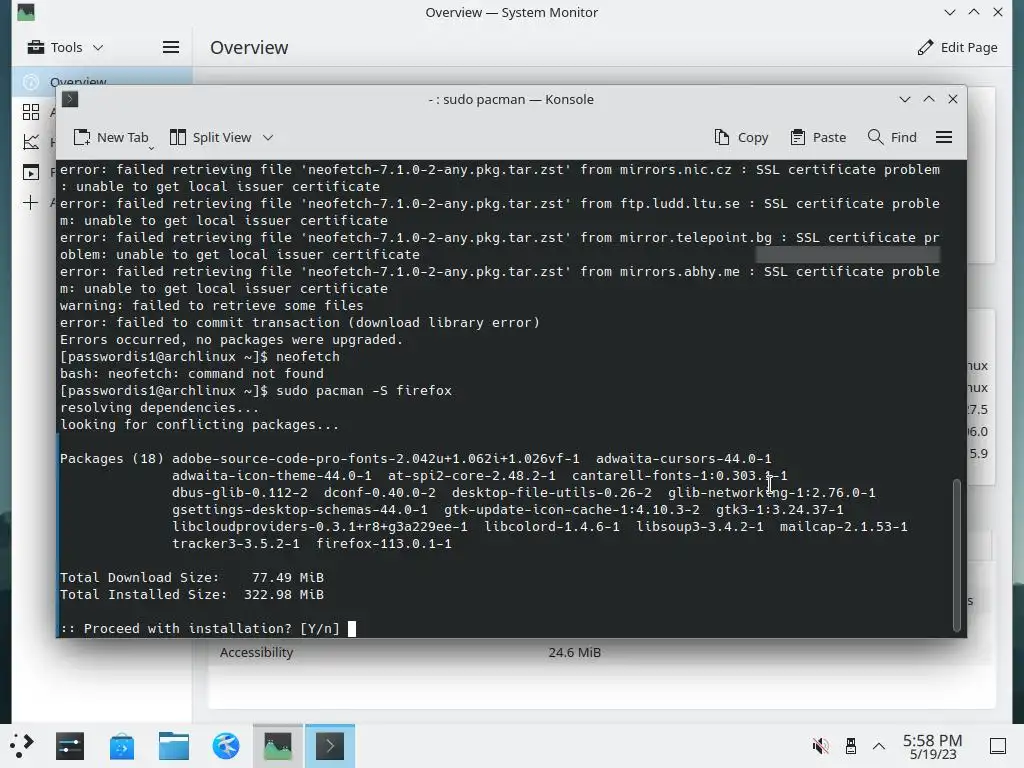Click the terminal prompt input area
Screen dimensions: 1024x768
(x=352, y=629)
